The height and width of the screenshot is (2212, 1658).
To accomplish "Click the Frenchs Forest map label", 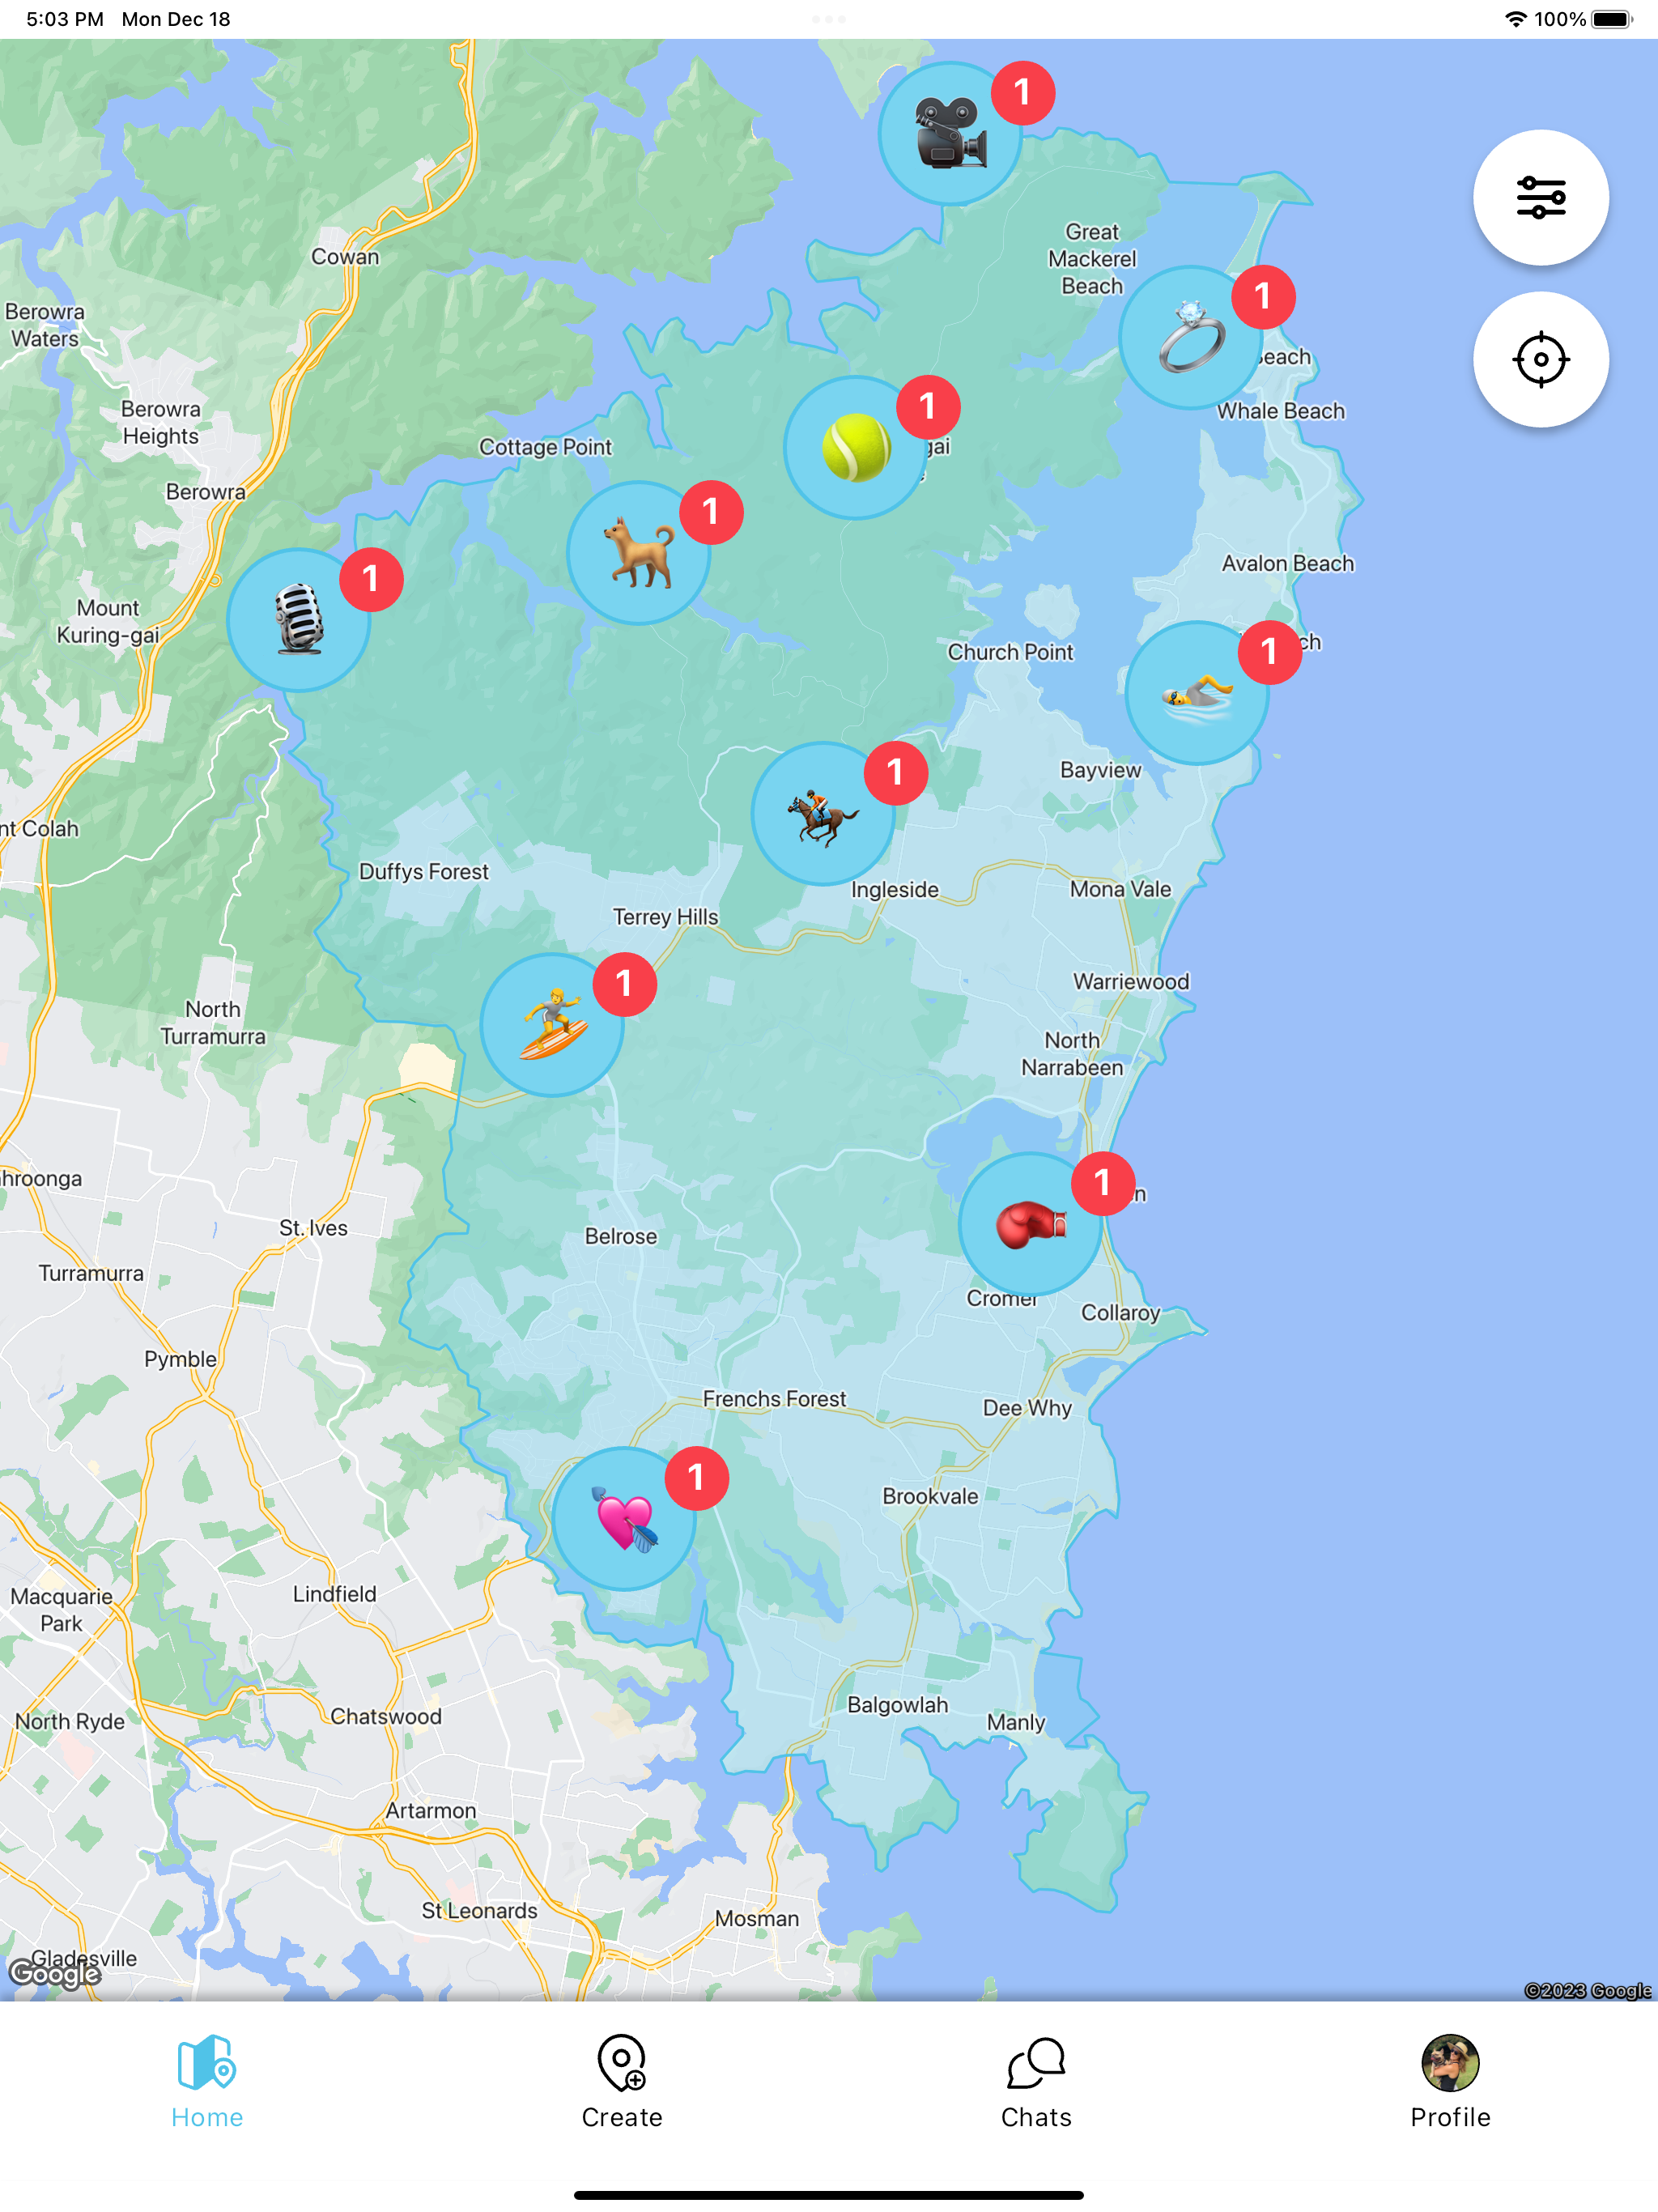I will [x=774, y=1399].
